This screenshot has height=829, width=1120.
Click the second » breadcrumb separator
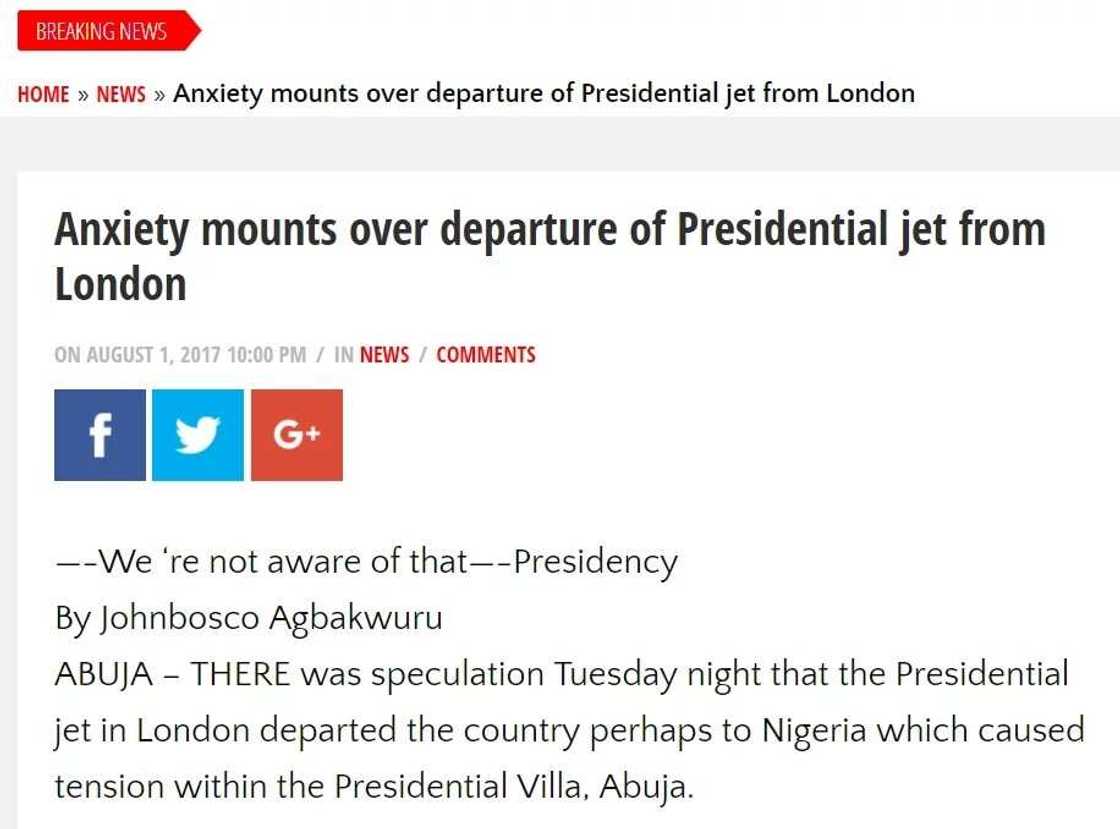pos(159,94)
